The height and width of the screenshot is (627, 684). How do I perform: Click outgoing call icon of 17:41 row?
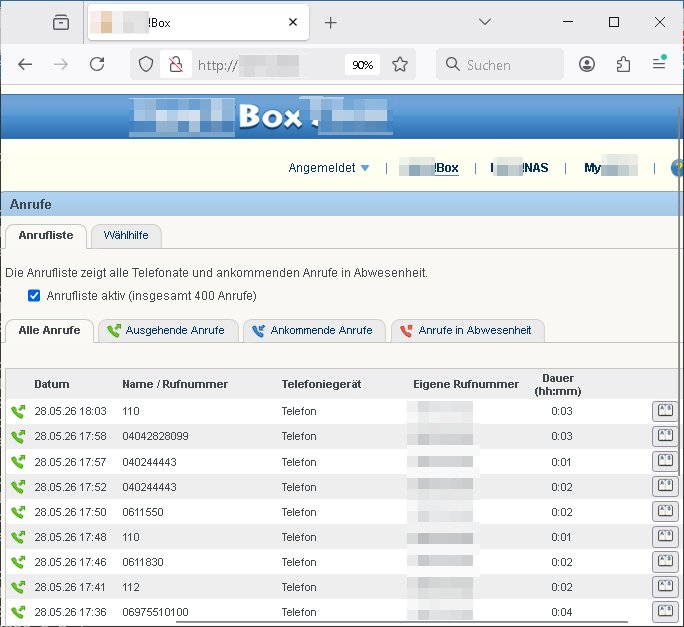[x=18, y=586]
